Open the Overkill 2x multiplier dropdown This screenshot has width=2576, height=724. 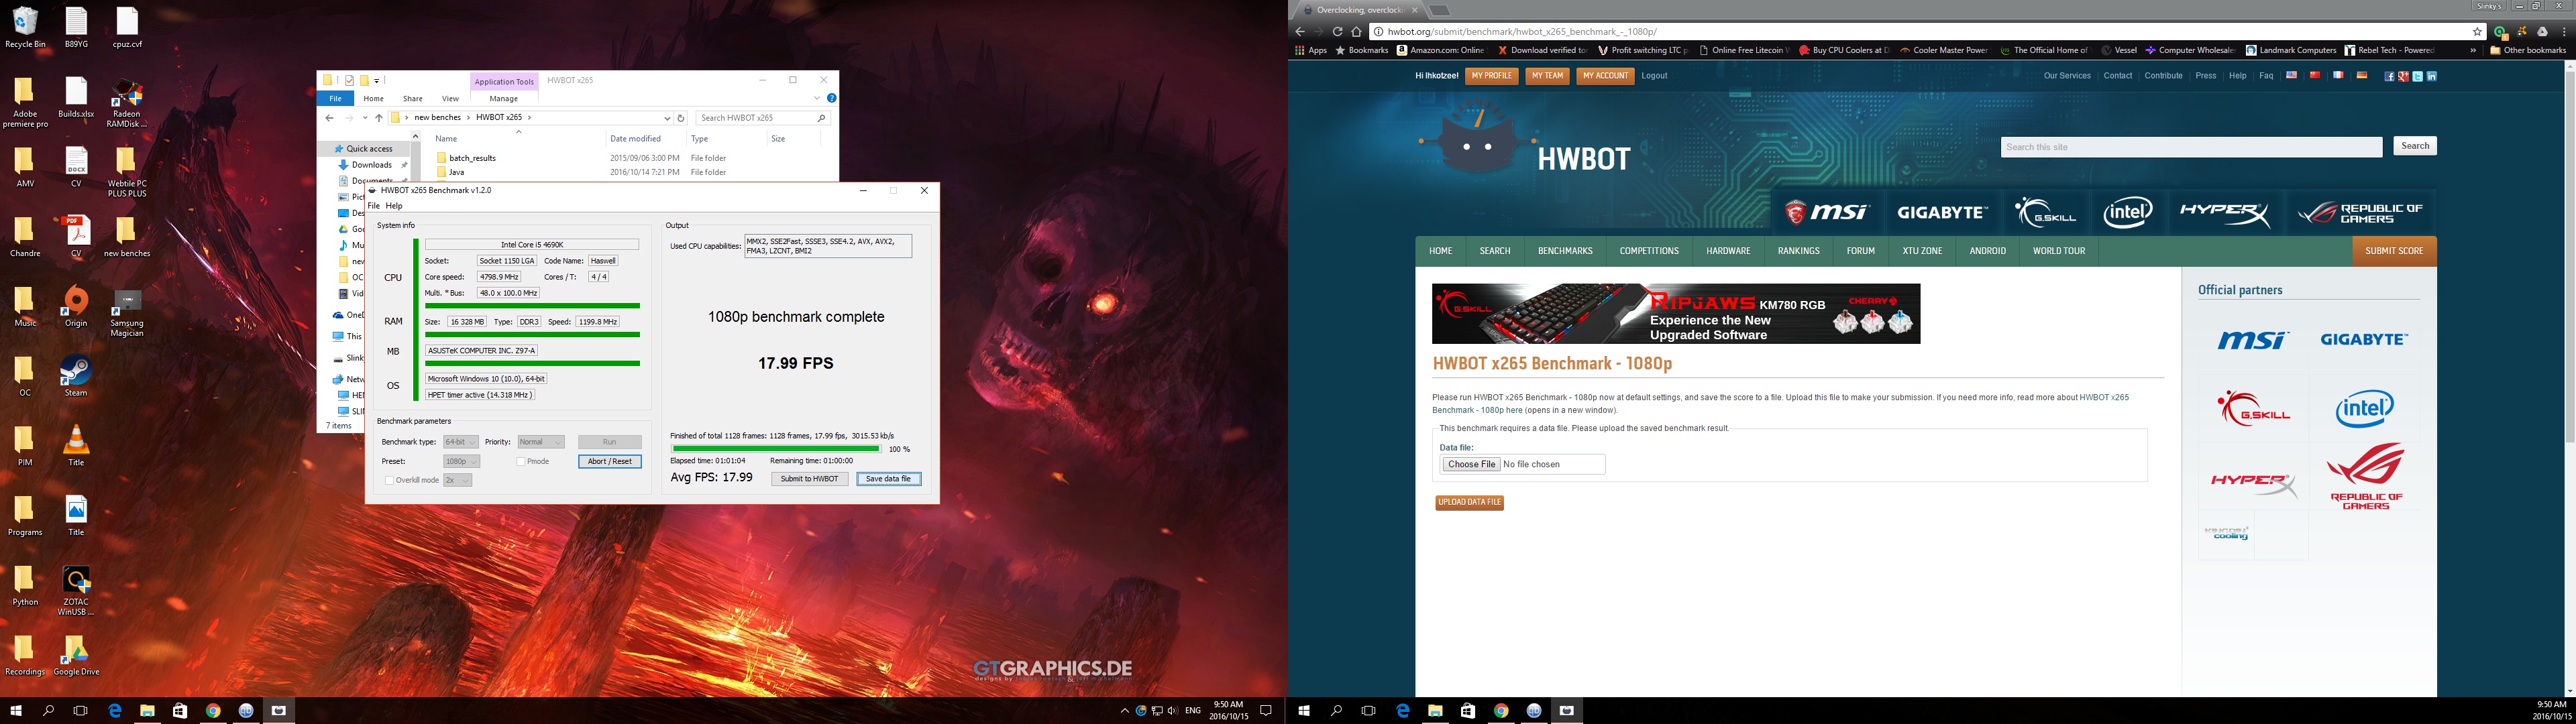(457, 480)
